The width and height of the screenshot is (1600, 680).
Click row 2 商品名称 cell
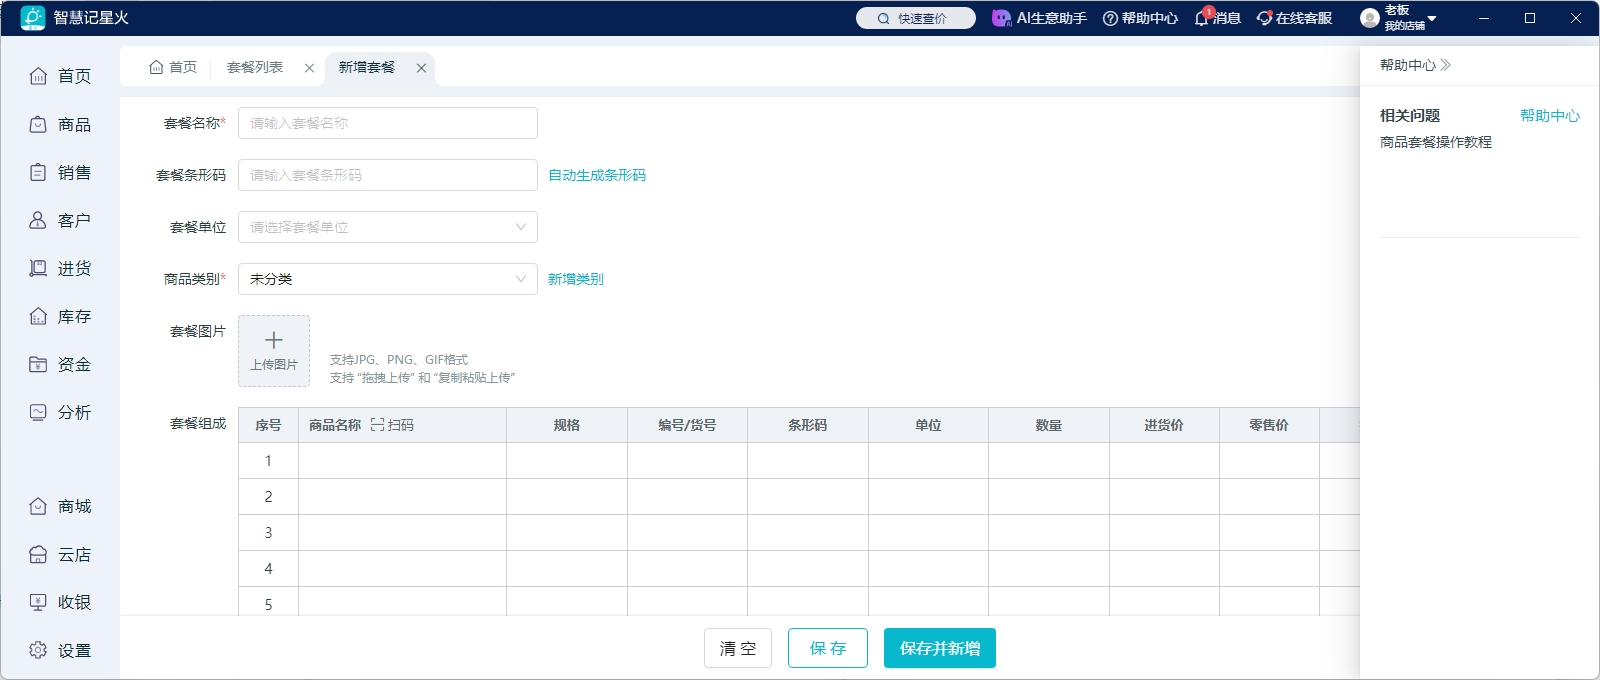click(402, 497)
